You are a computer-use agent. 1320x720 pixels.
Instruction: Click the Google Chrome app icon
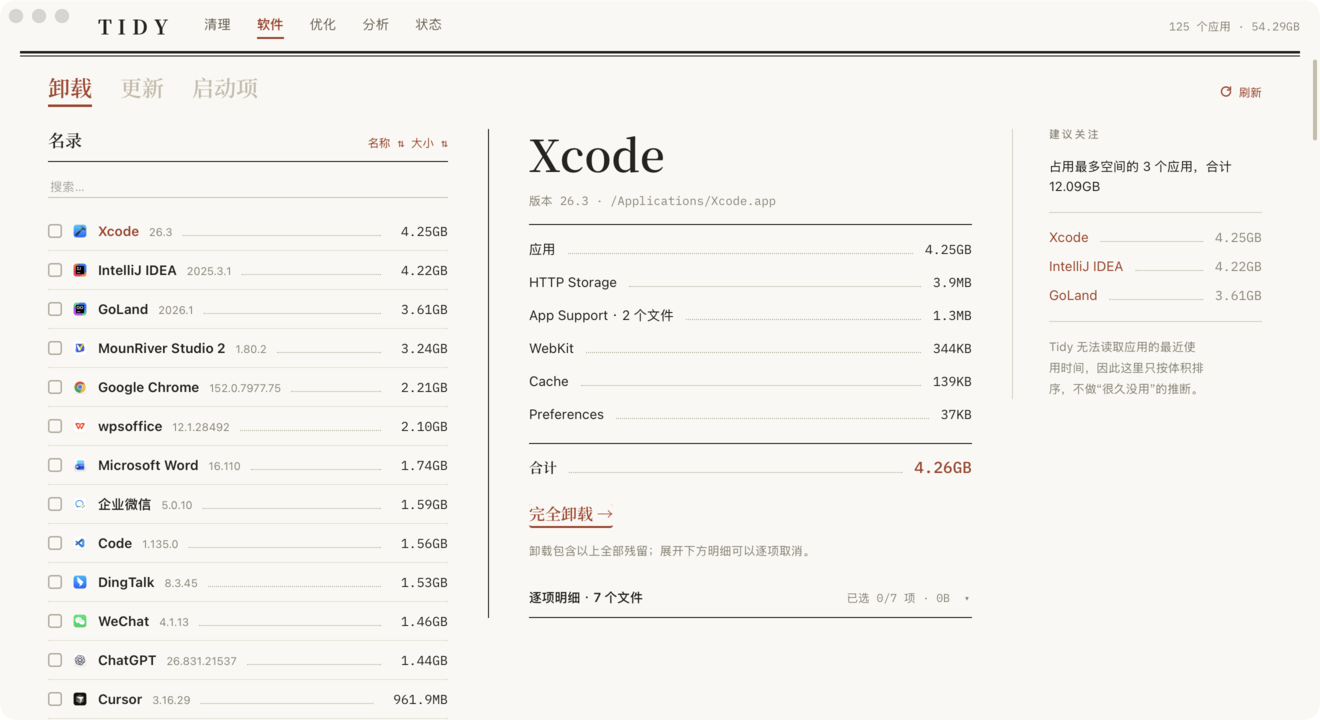pyautogui.click(x=80, y=387)
